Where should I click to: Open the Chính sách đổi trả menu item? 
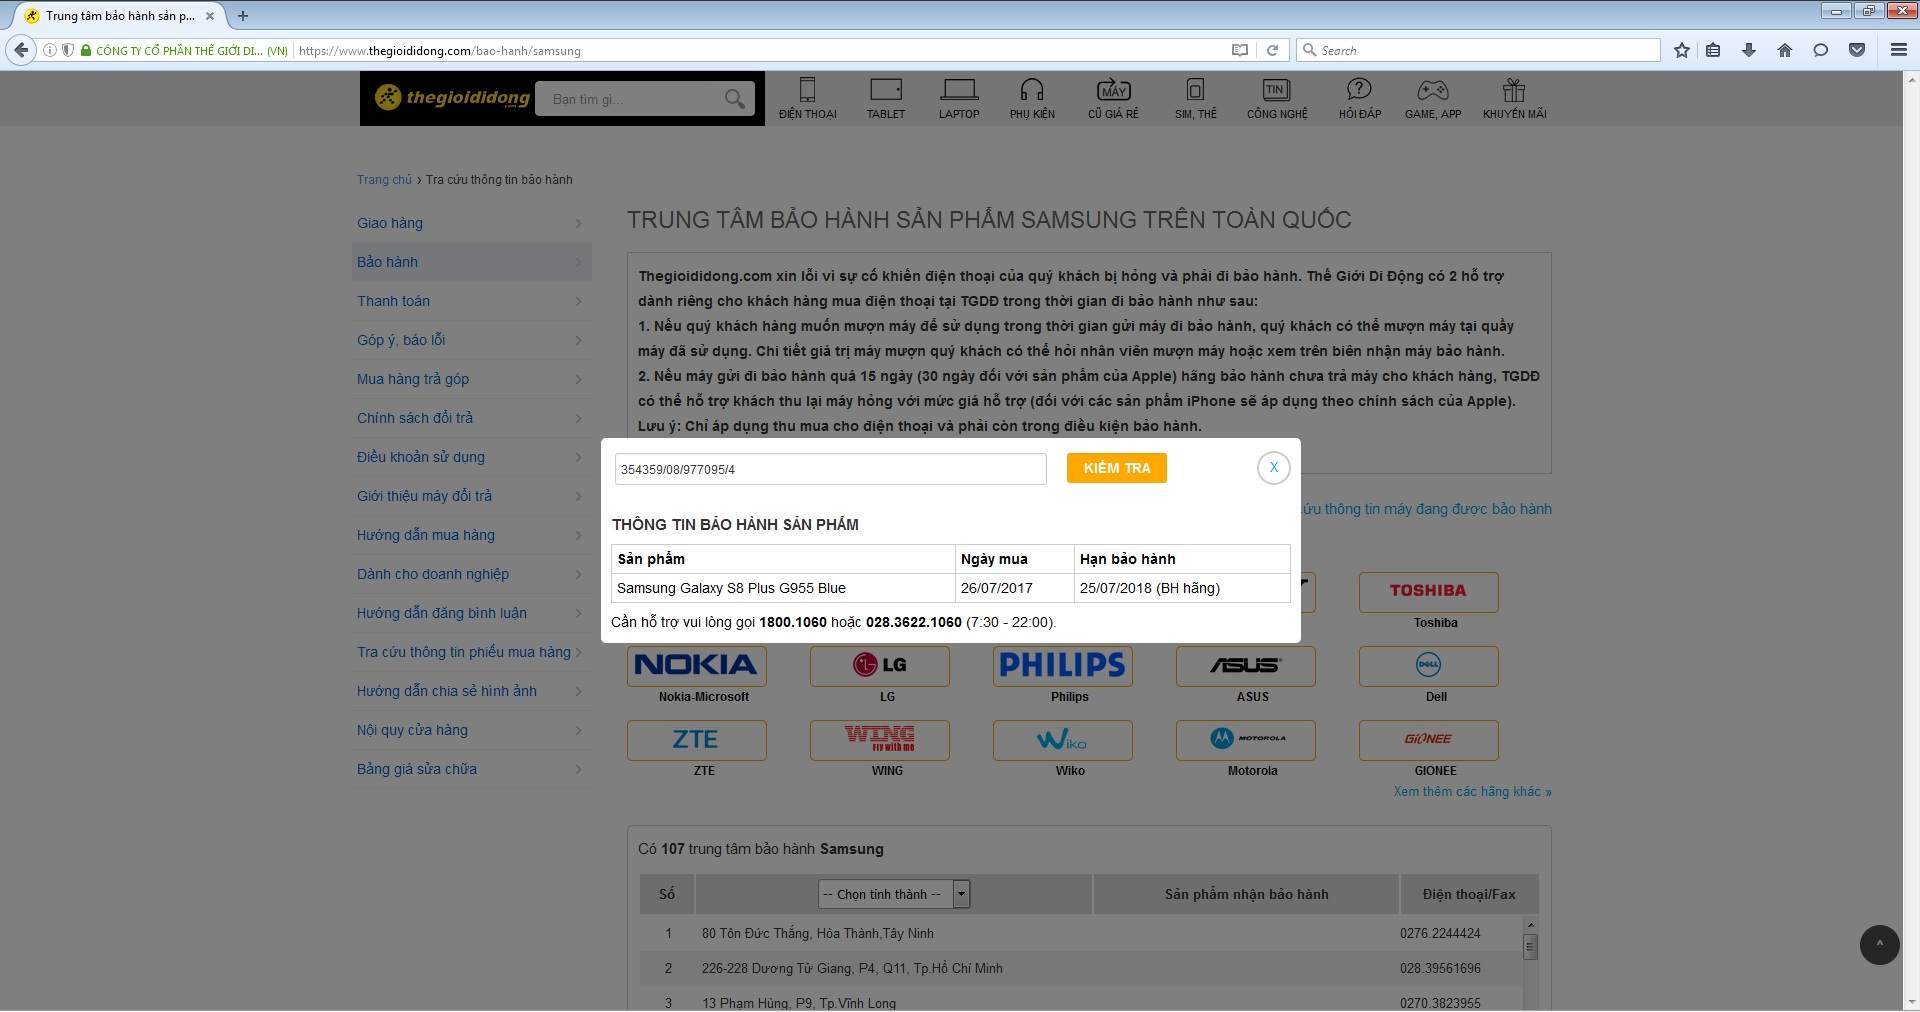point(415,418)
